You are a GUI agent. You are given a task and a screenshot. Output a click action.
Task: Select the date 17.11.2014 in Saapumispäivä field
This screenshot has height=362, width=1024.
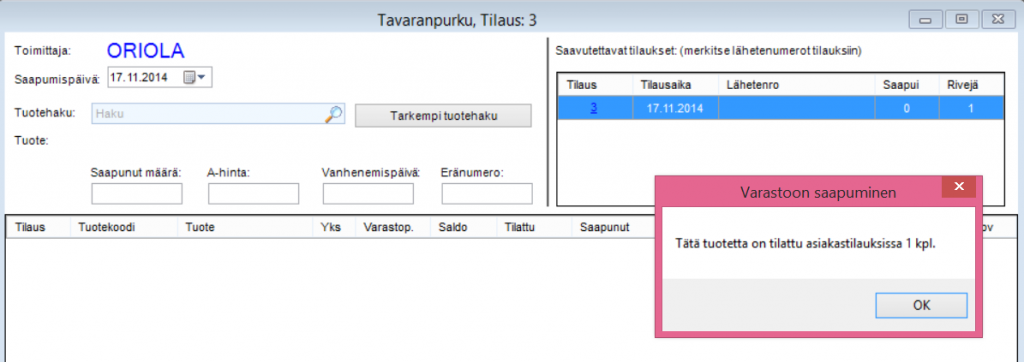click(138, 78)
